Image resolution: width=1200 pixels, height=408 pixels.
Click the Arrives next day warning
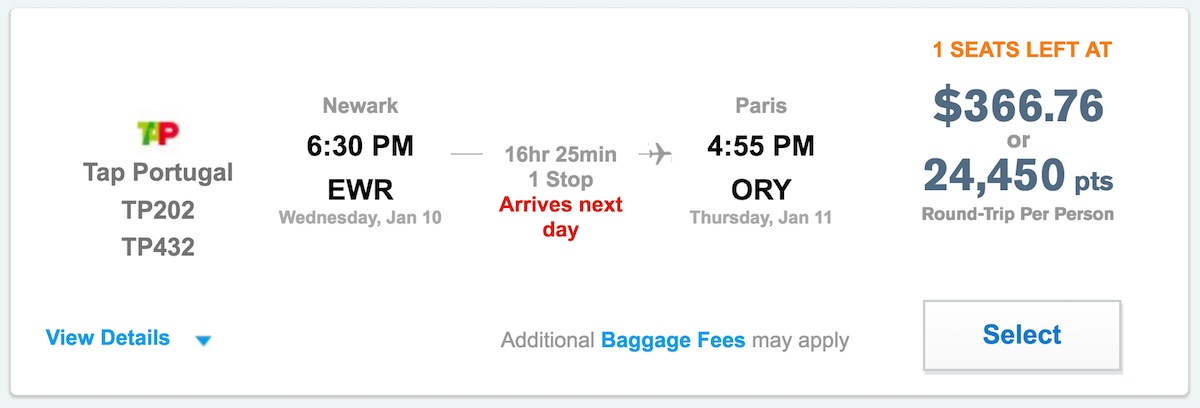[560, 217]
